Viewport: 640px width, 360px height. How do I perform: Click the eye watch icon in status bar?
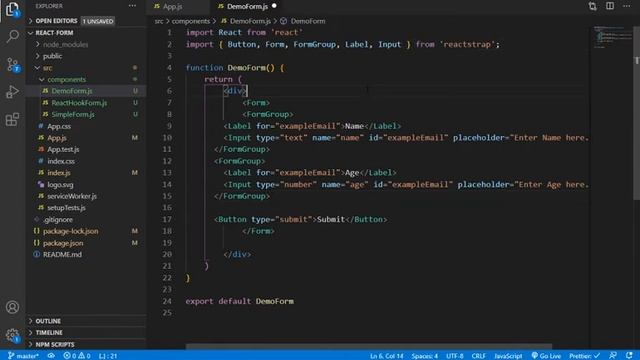[x=51, y=356]
